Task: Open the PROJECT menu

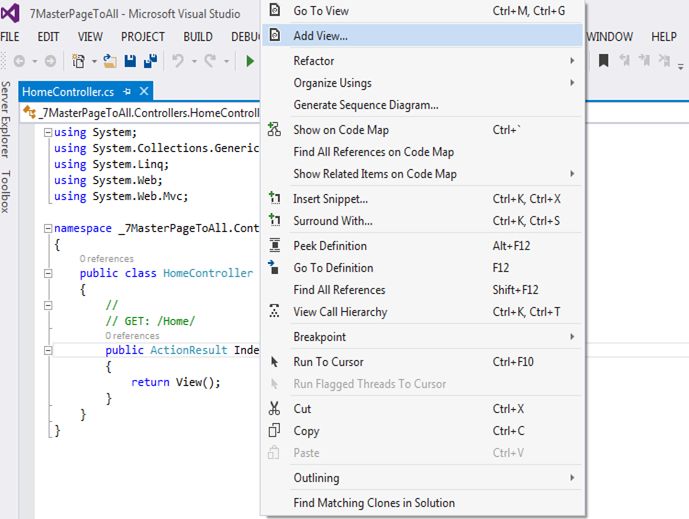Action: click(143, 37)
